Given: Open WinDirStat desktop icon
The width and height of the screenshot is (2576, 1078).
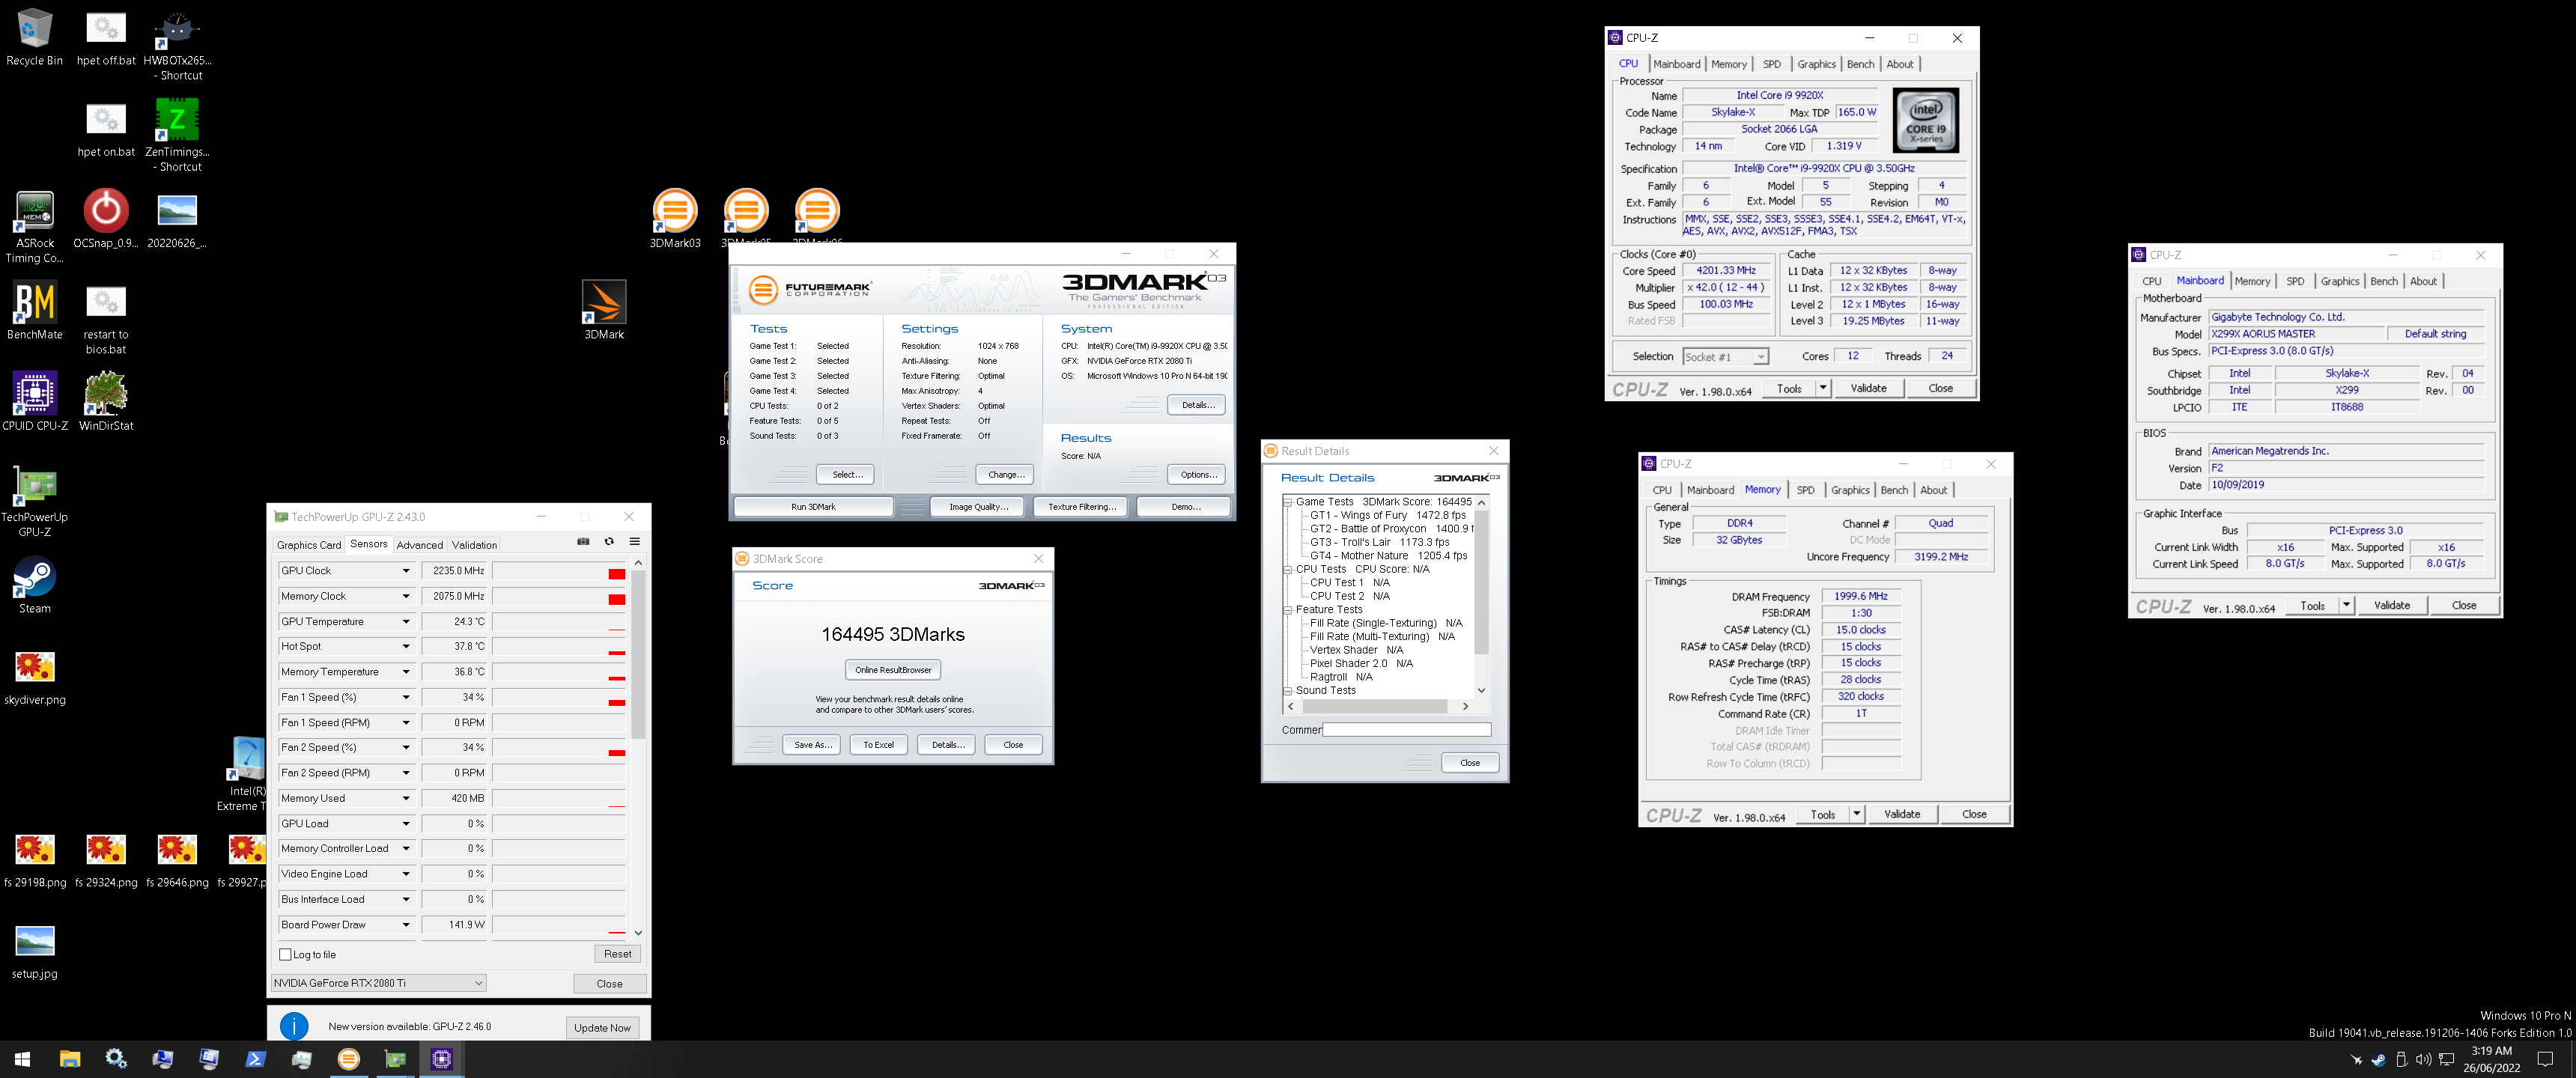Looking at the screenshot, I should click(x=105, y=401).
